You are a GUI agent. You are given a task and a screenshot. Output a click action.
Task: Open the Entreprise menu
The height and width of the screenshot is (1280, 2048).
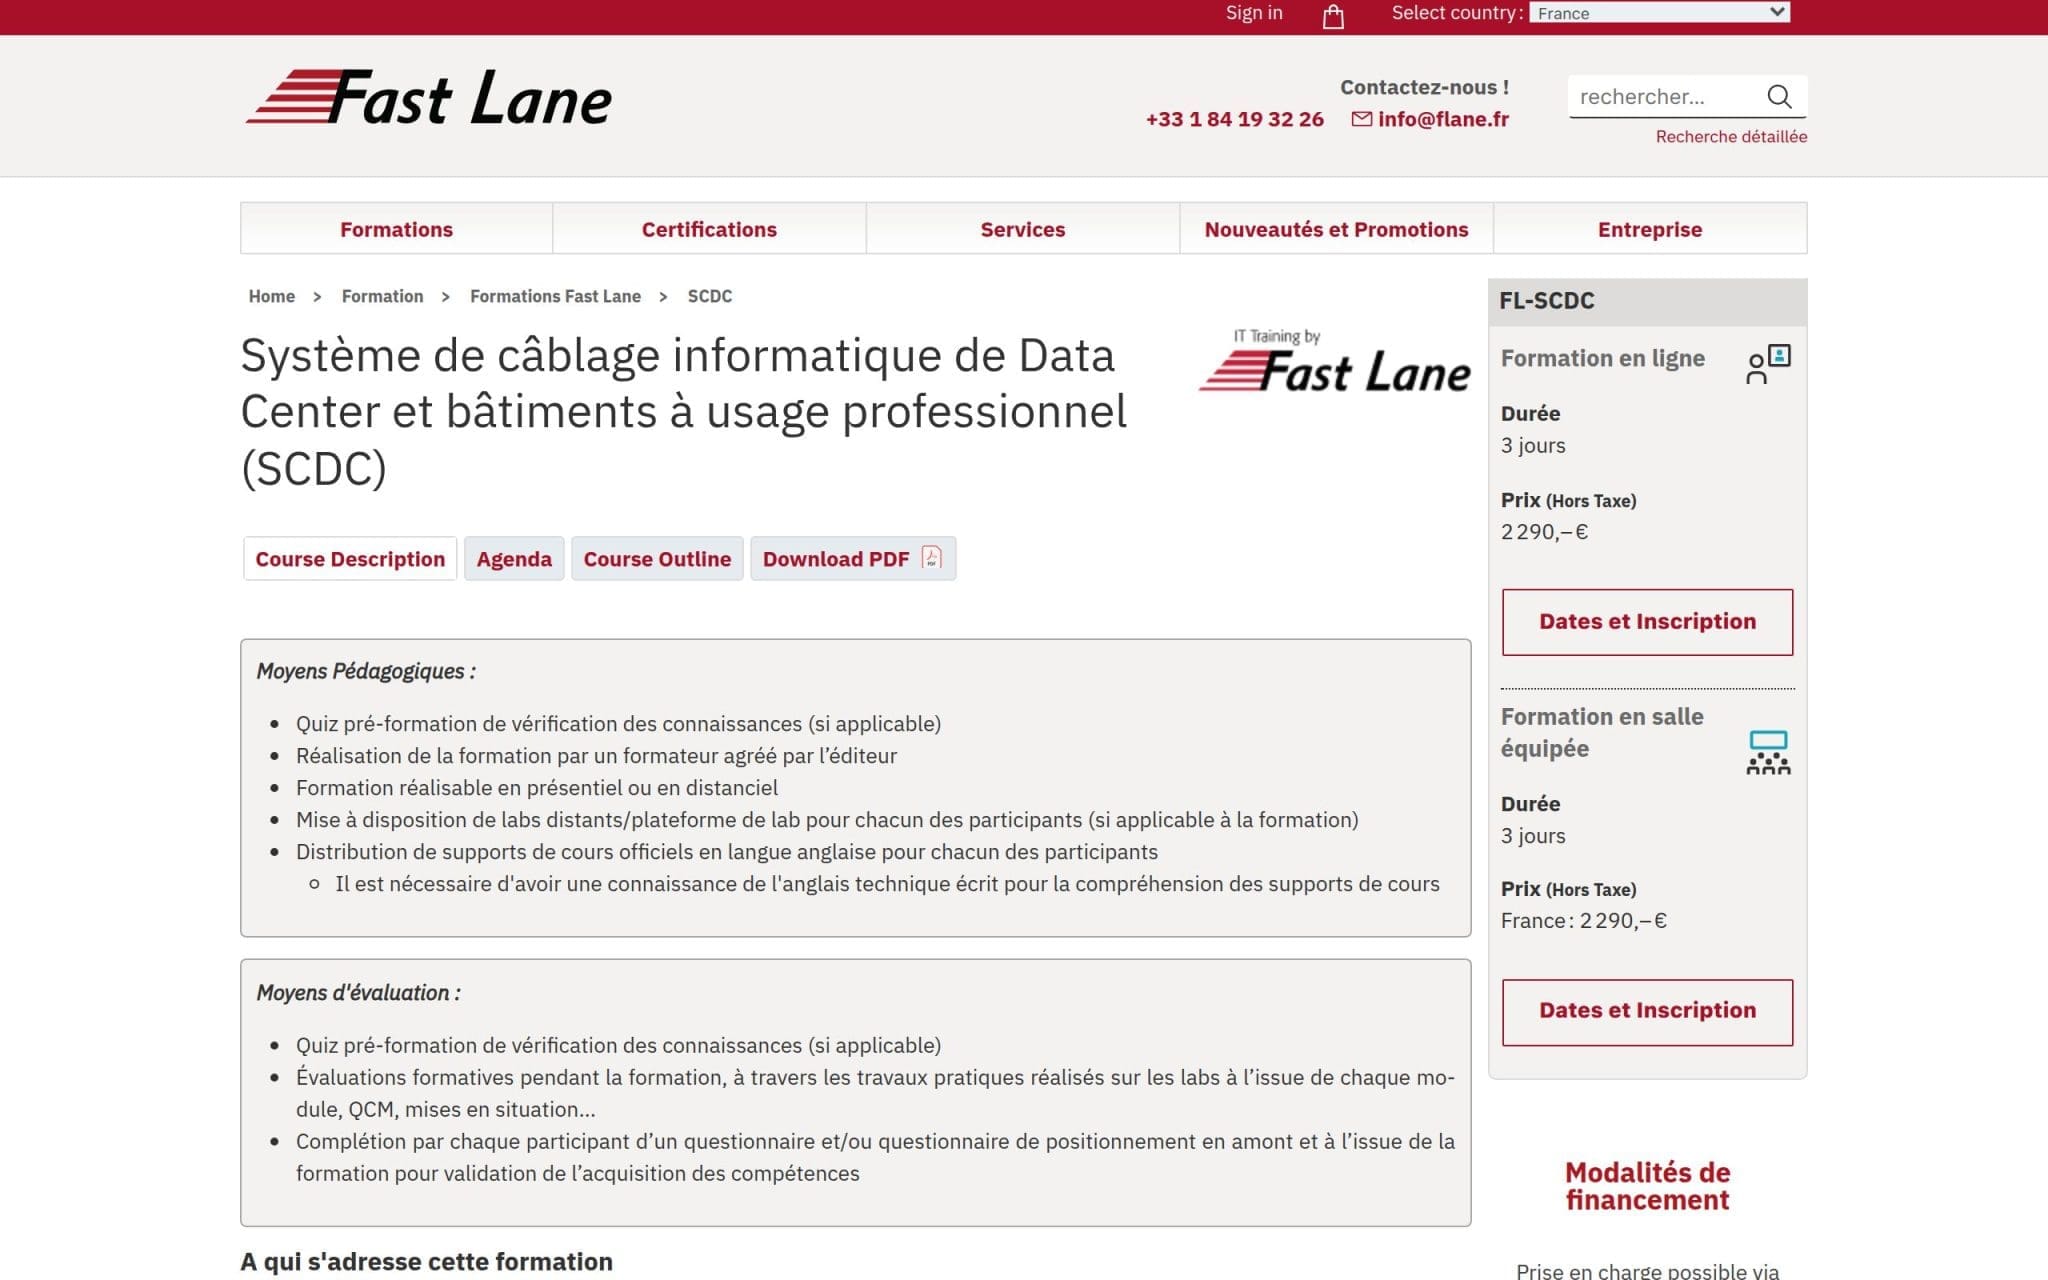pyautogui.click(x=1650, y=229)
